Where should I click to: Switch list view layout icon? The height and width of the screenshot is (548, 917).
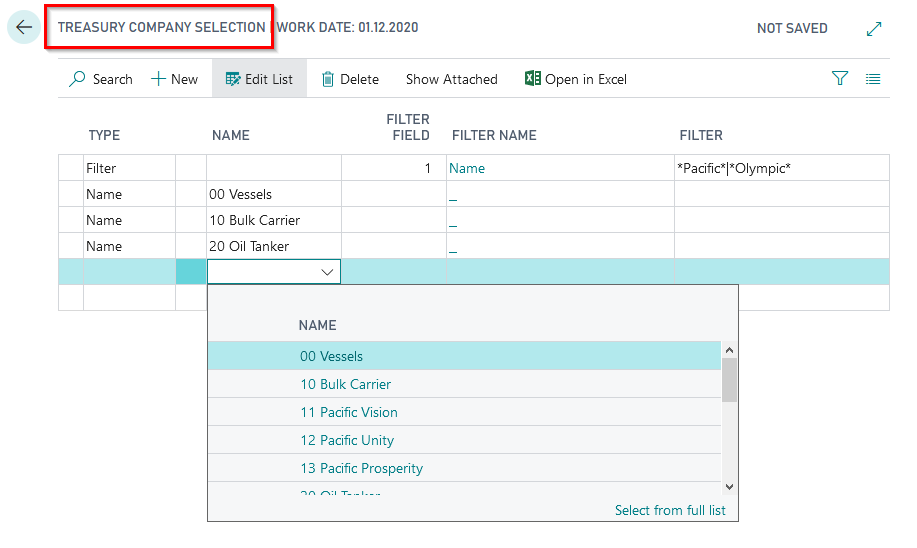click(873, 79)
